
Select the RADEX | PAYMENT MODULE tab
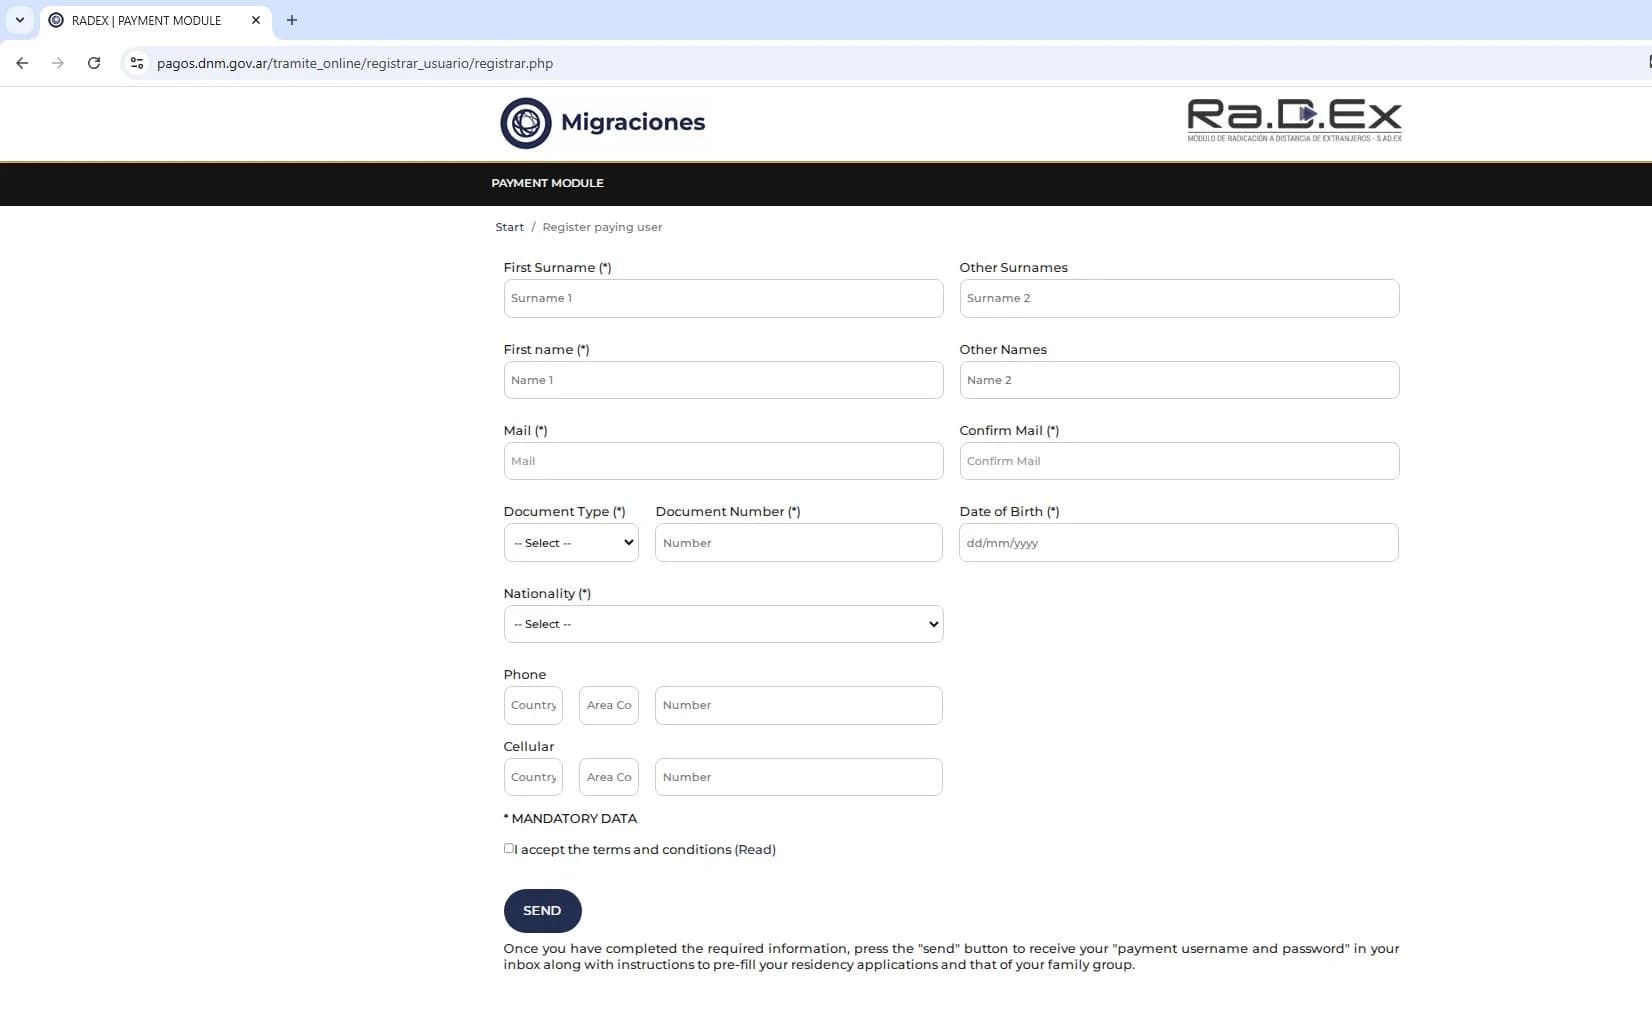(147, 20)
